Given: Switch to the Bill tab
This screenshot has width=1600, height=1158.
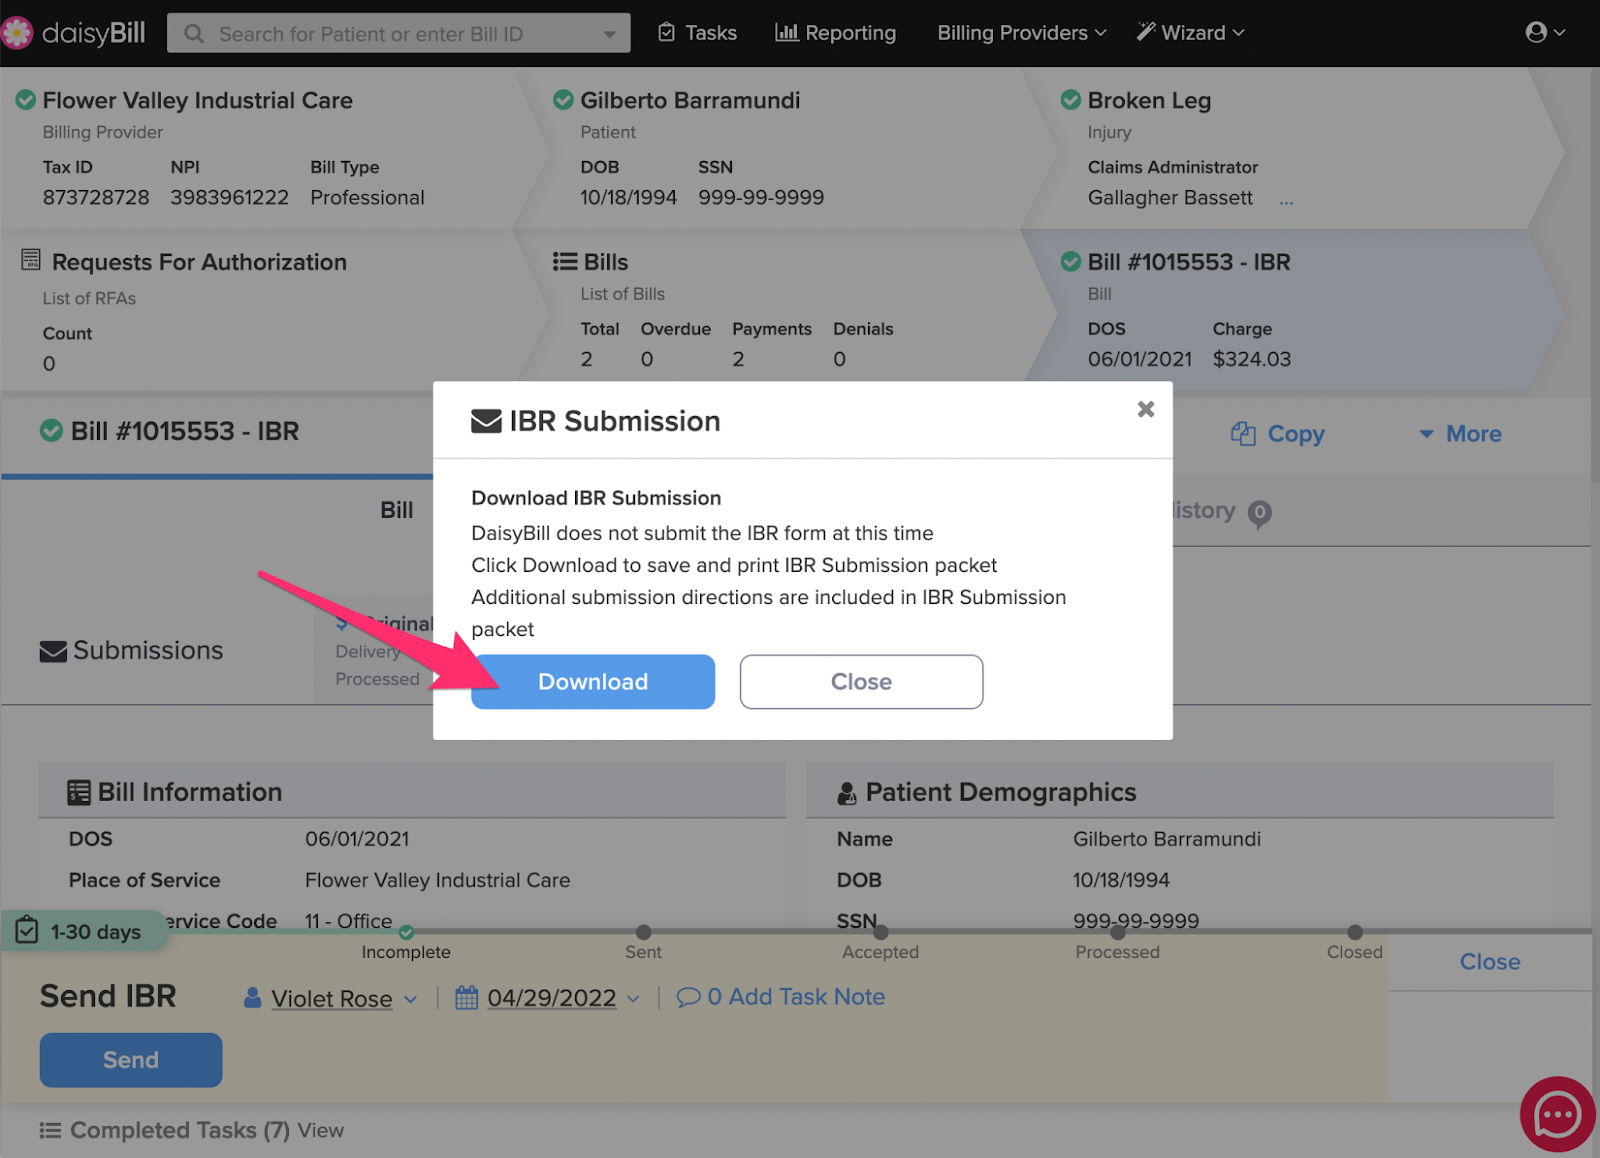Looking at the screenshot, I should pos(396,510).
